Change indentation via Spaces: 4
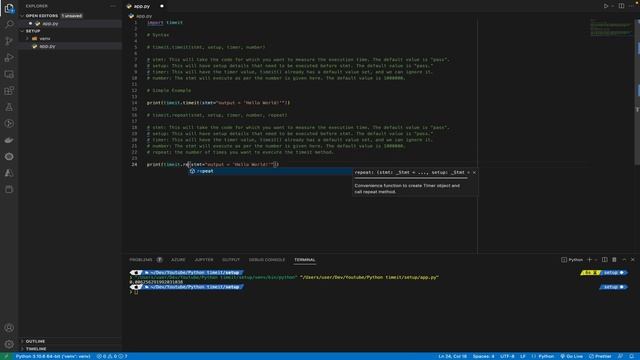This screenshot has width=640, height=360. (x=483, y=356)
